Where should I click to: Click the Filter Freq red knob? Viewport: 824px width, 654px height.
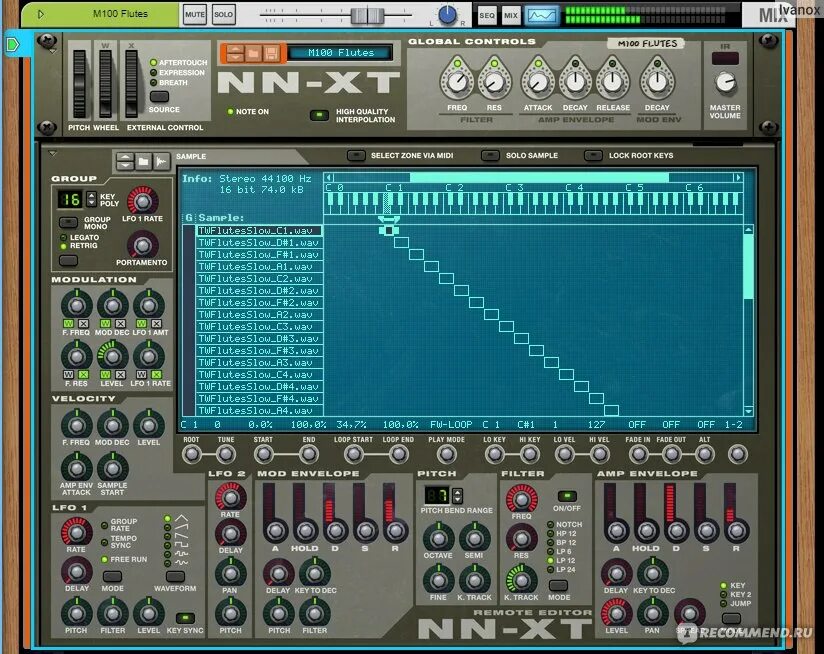521,499
